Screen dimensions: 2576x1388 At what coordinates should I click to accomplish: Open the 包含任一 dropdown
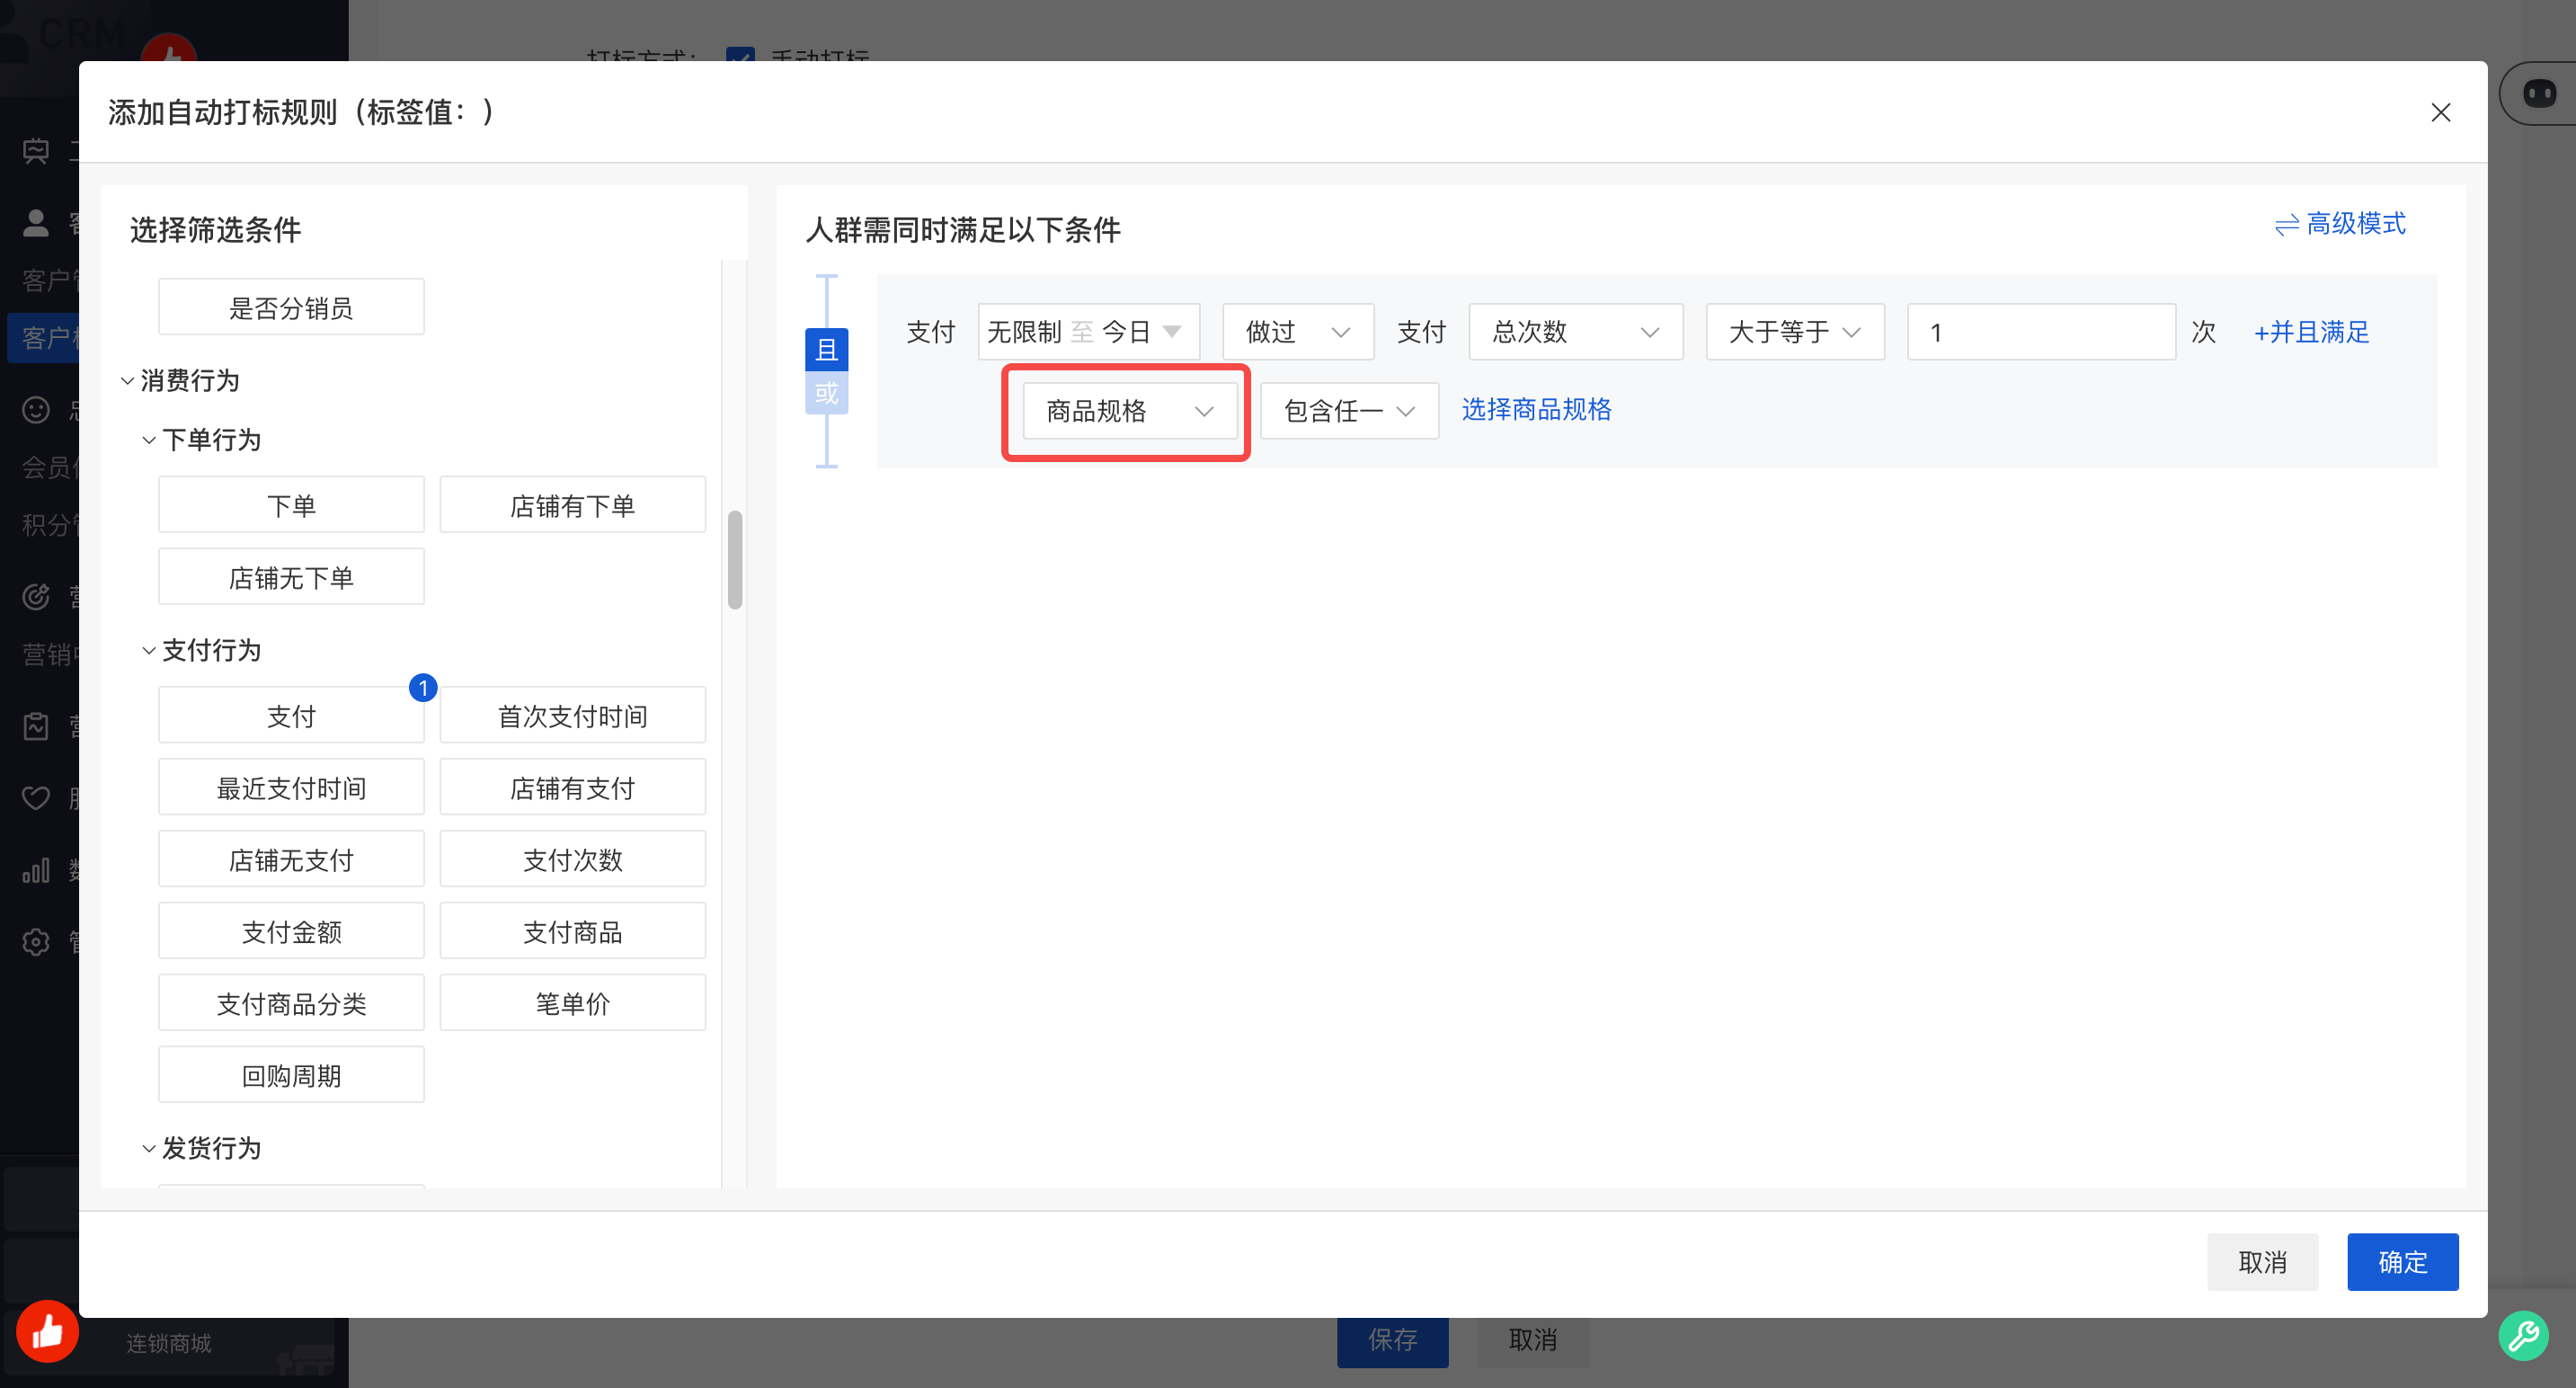coord(1348,411)
